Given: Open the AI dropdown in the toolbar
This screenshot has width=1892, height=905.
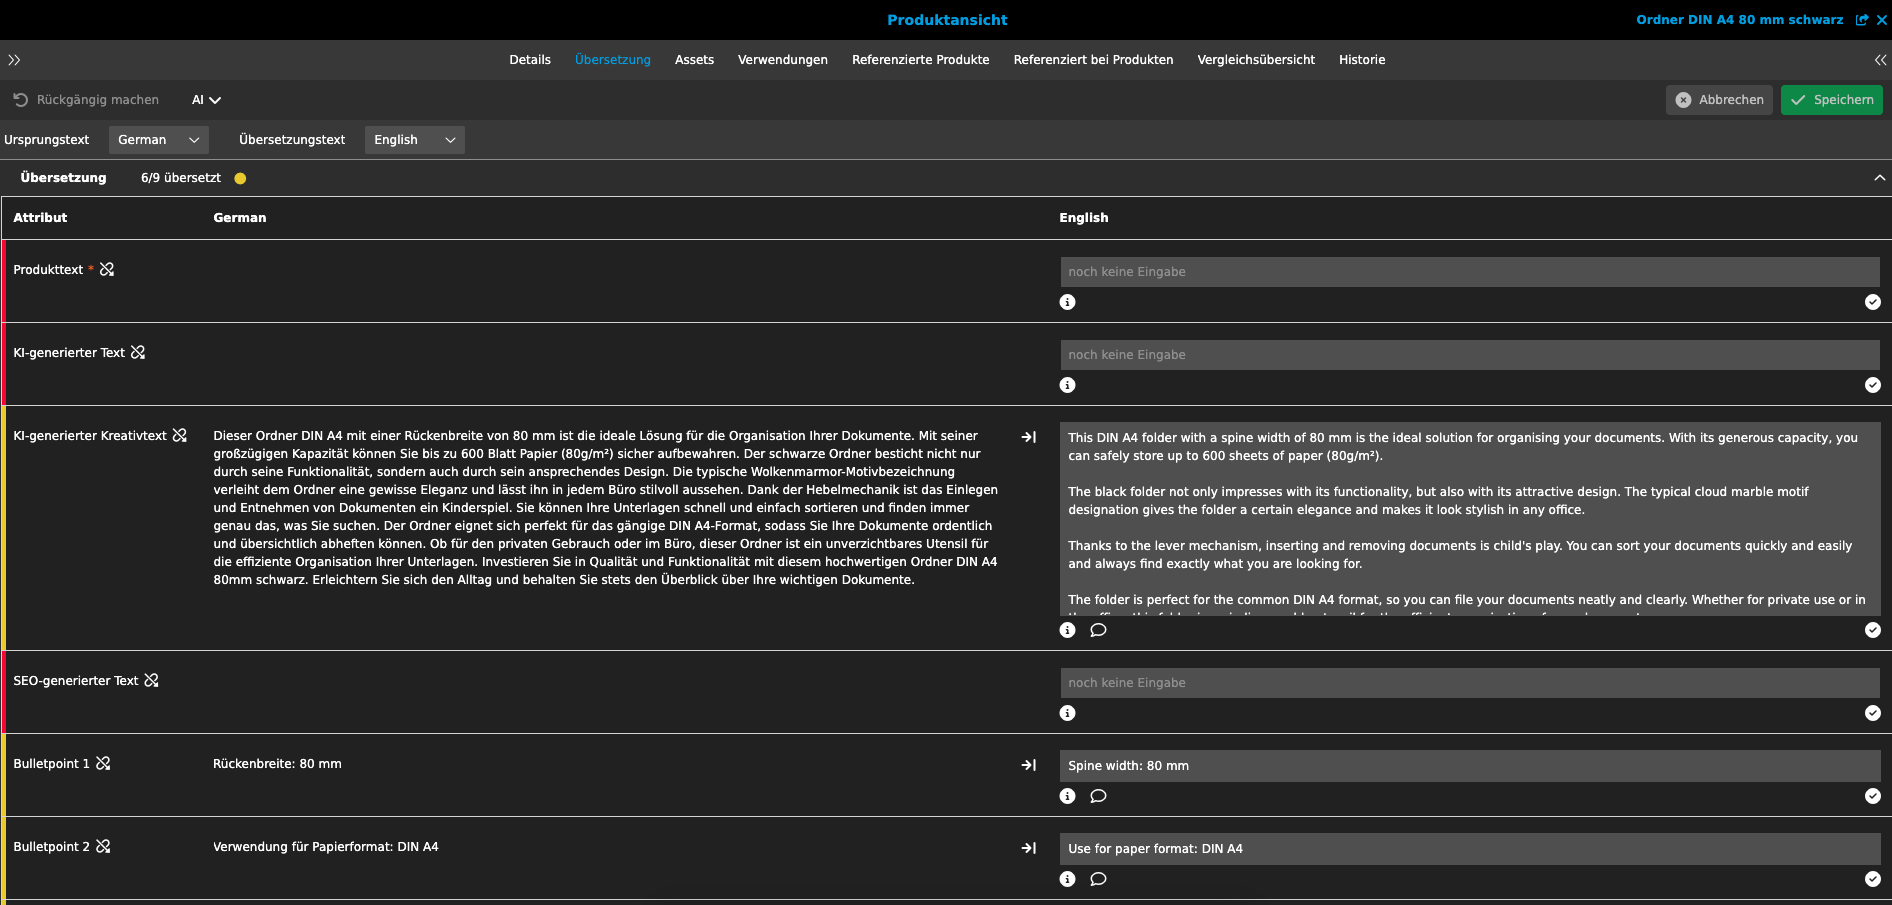Looking at the screenshot, I should 206,99.
